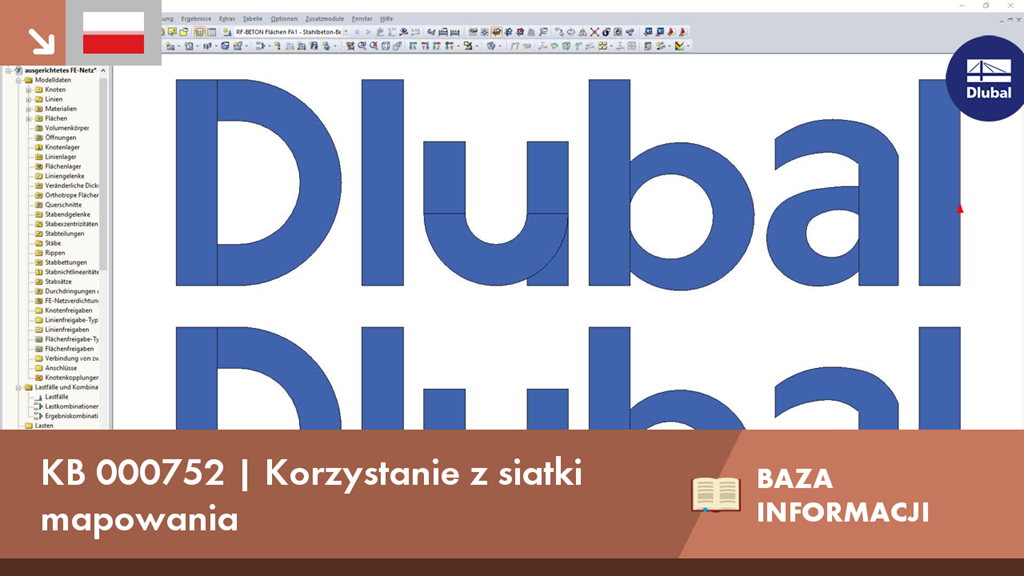Open the RF-BETON Flächen module combo box

(293, 32)
